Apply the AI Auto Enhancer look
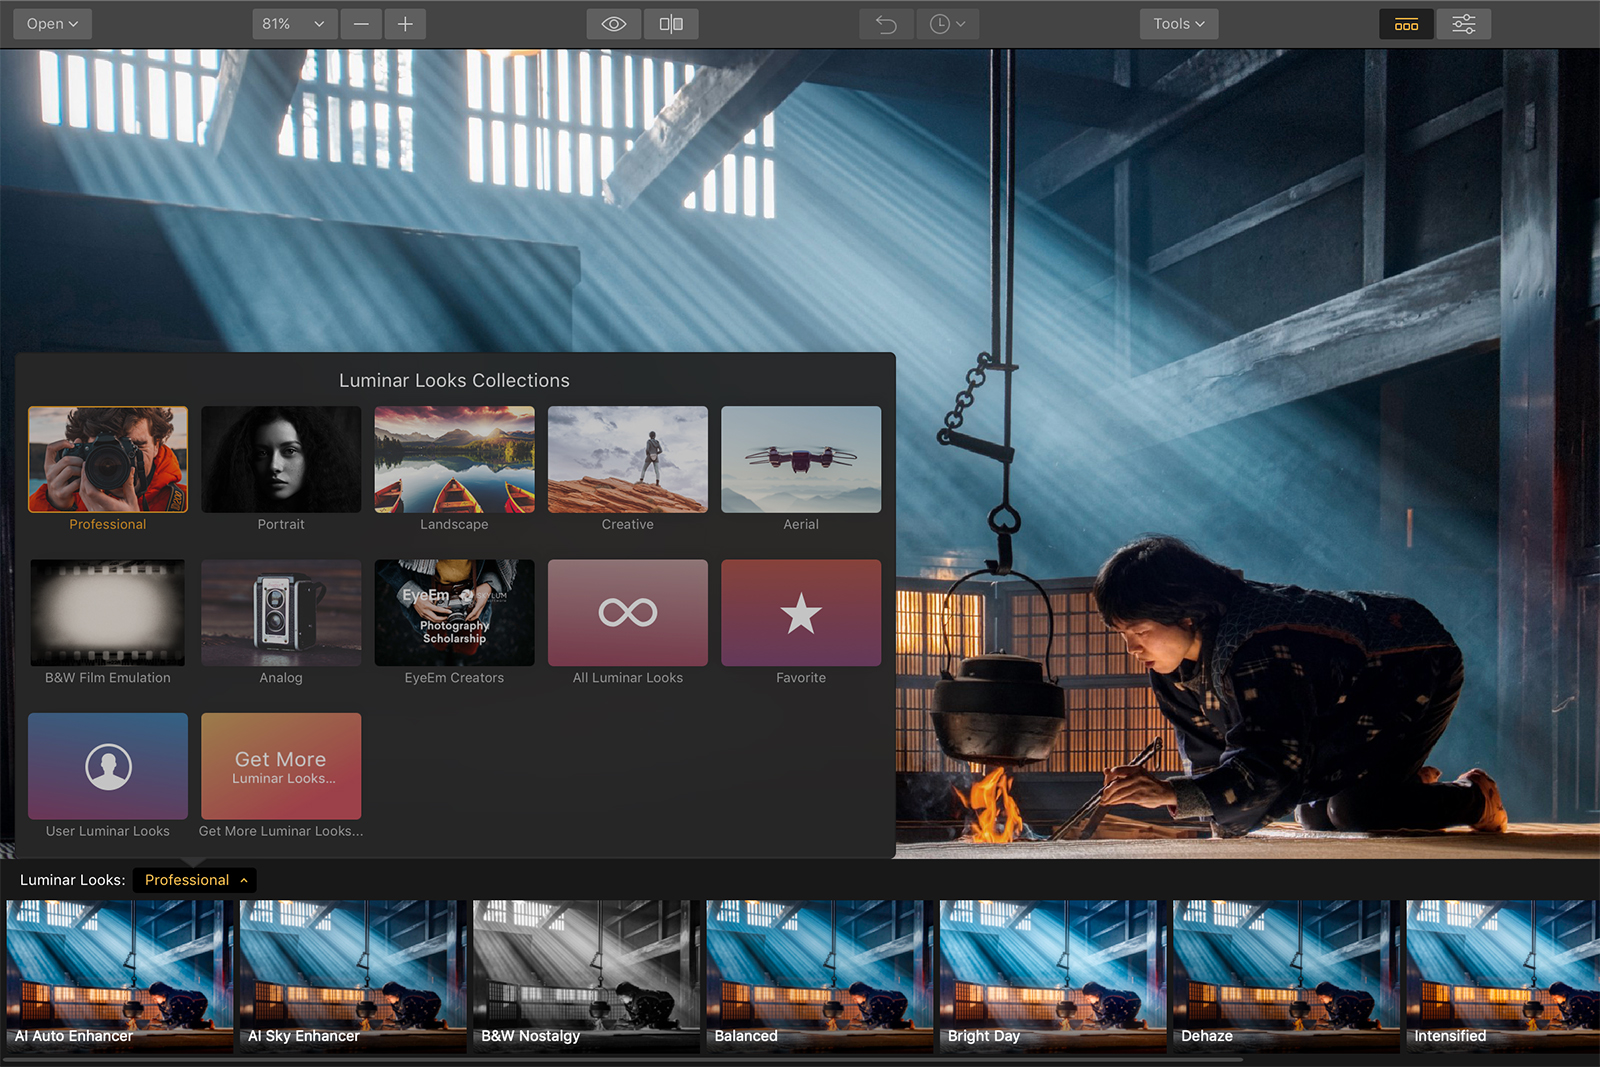 119,975
